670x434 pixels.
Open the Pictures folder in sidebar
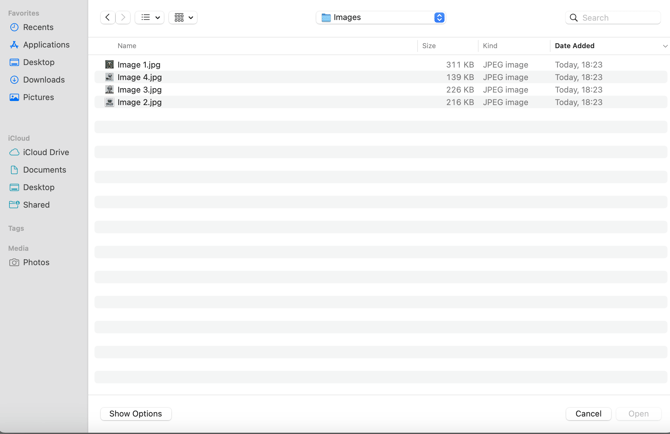(x=38, y=97)
